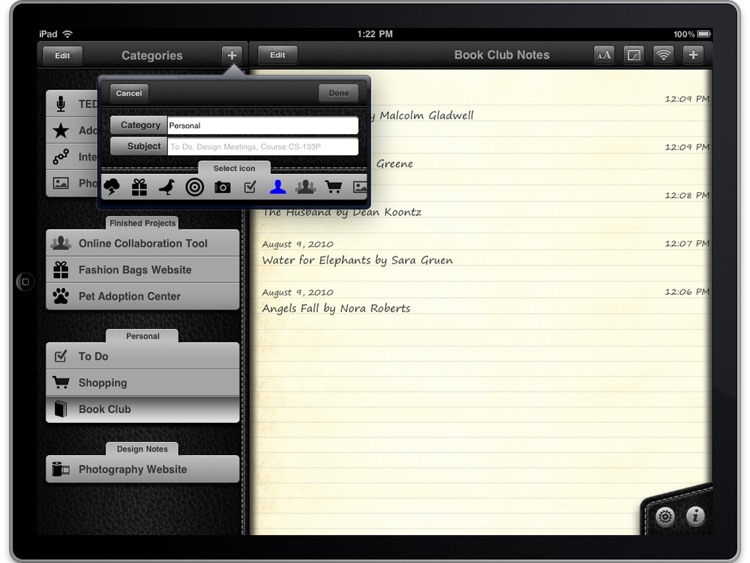Tap the Categories header title
Screen dimensions: 750x563
click(152, 55)
